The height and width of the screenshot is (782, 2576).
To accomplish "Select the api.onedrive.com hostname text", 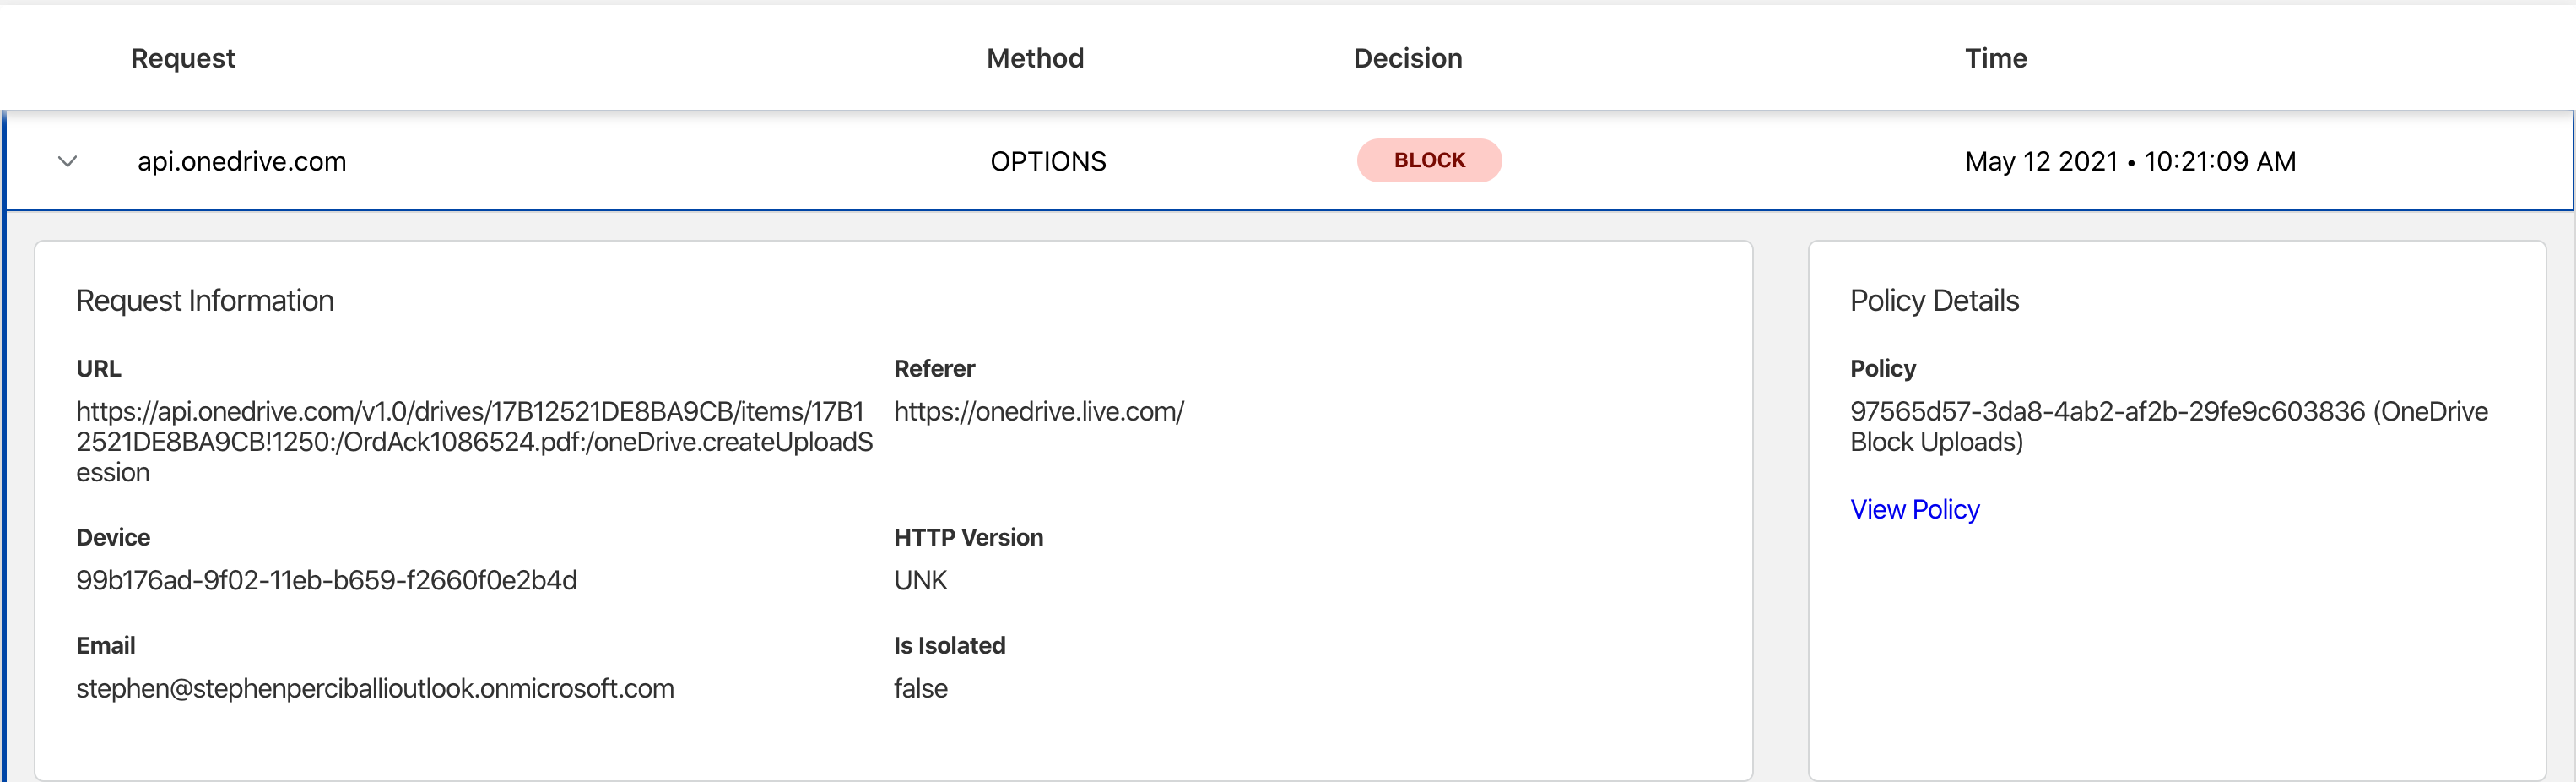I will (x=242, y=161).
